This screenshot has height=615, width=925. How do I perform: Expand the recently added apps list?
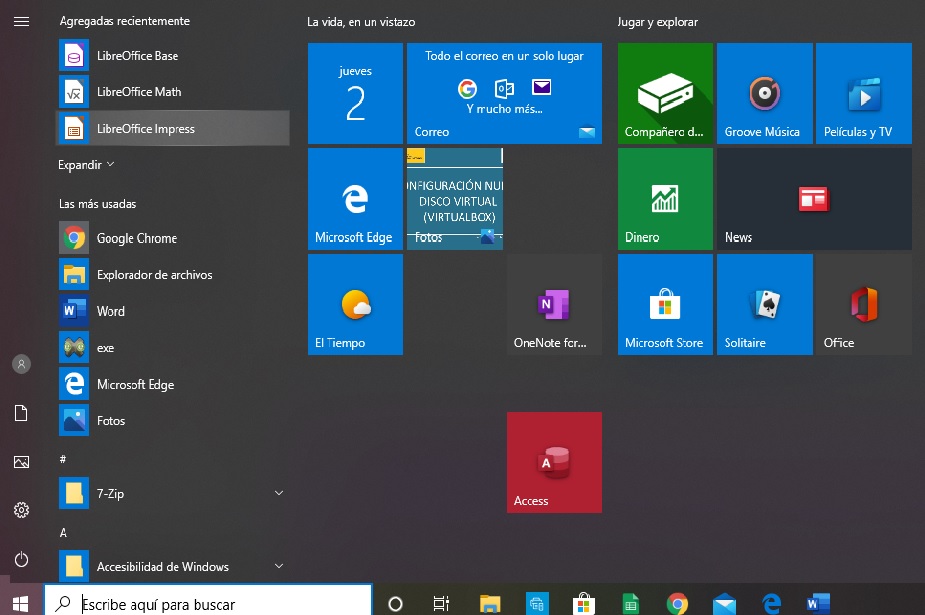coord(86,165)
